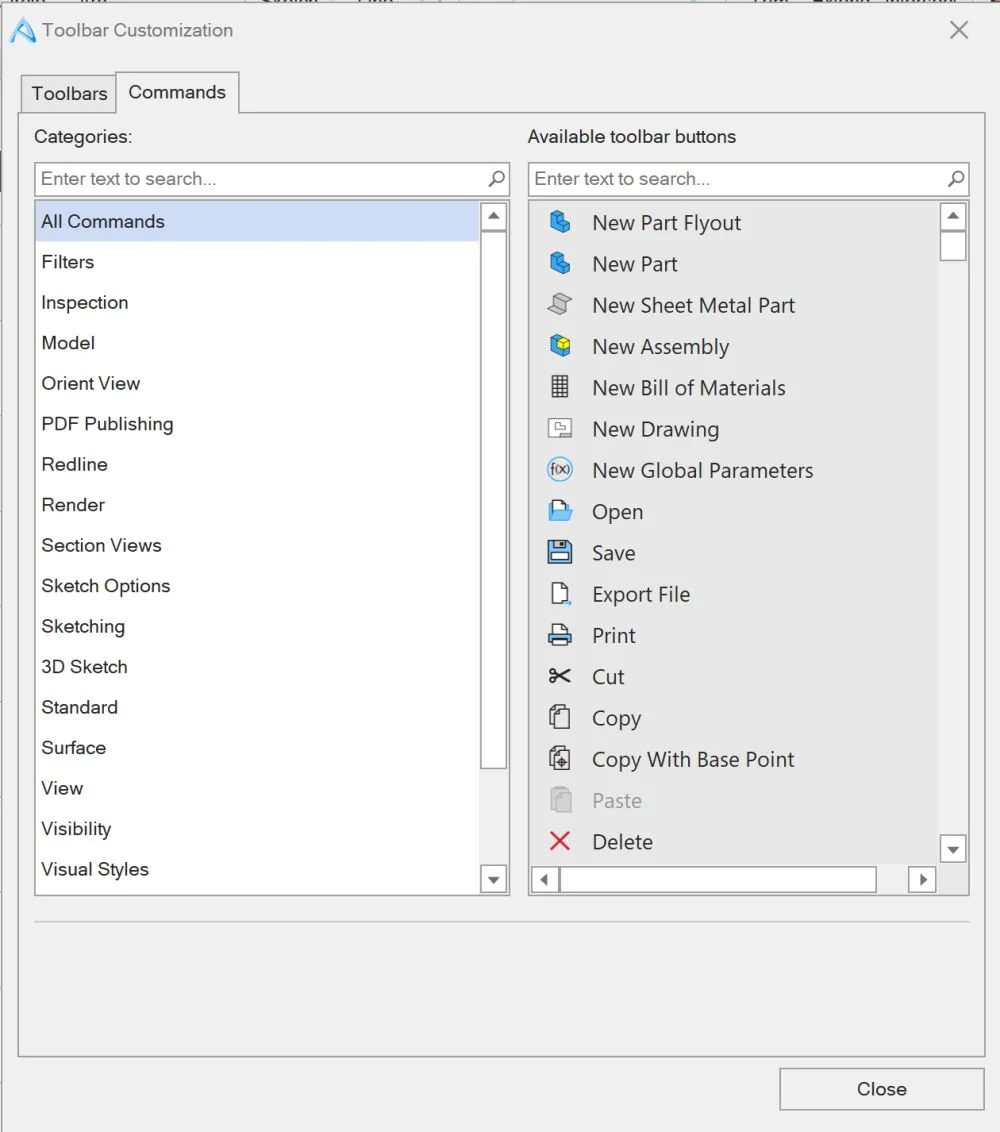The height and width of the screenshot is (1132, 1000).
Task: Select the New Sheet Metal Part icon
Action: pyautogui.click(x=560, y=305)
